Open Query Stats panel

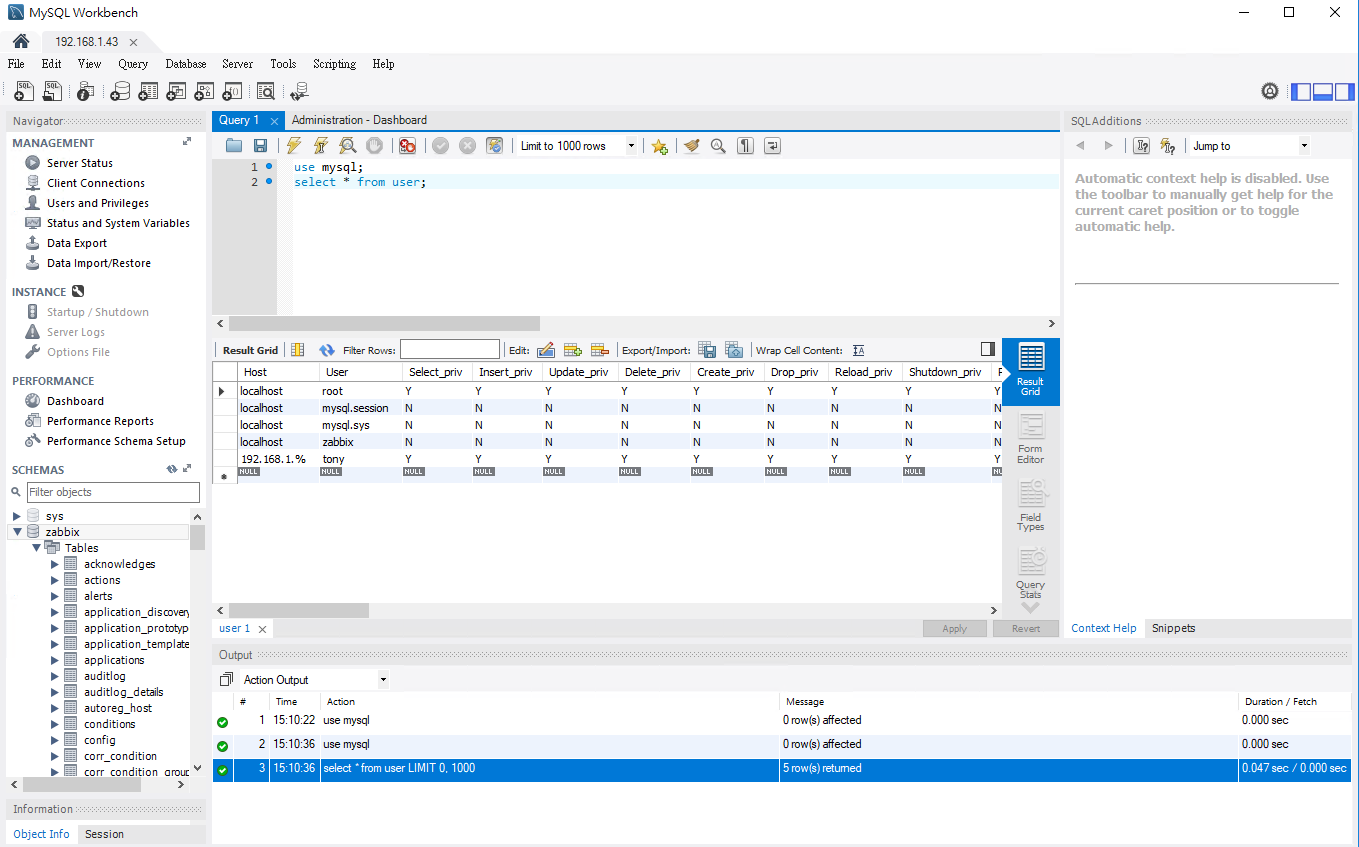tap(1031, 573)
